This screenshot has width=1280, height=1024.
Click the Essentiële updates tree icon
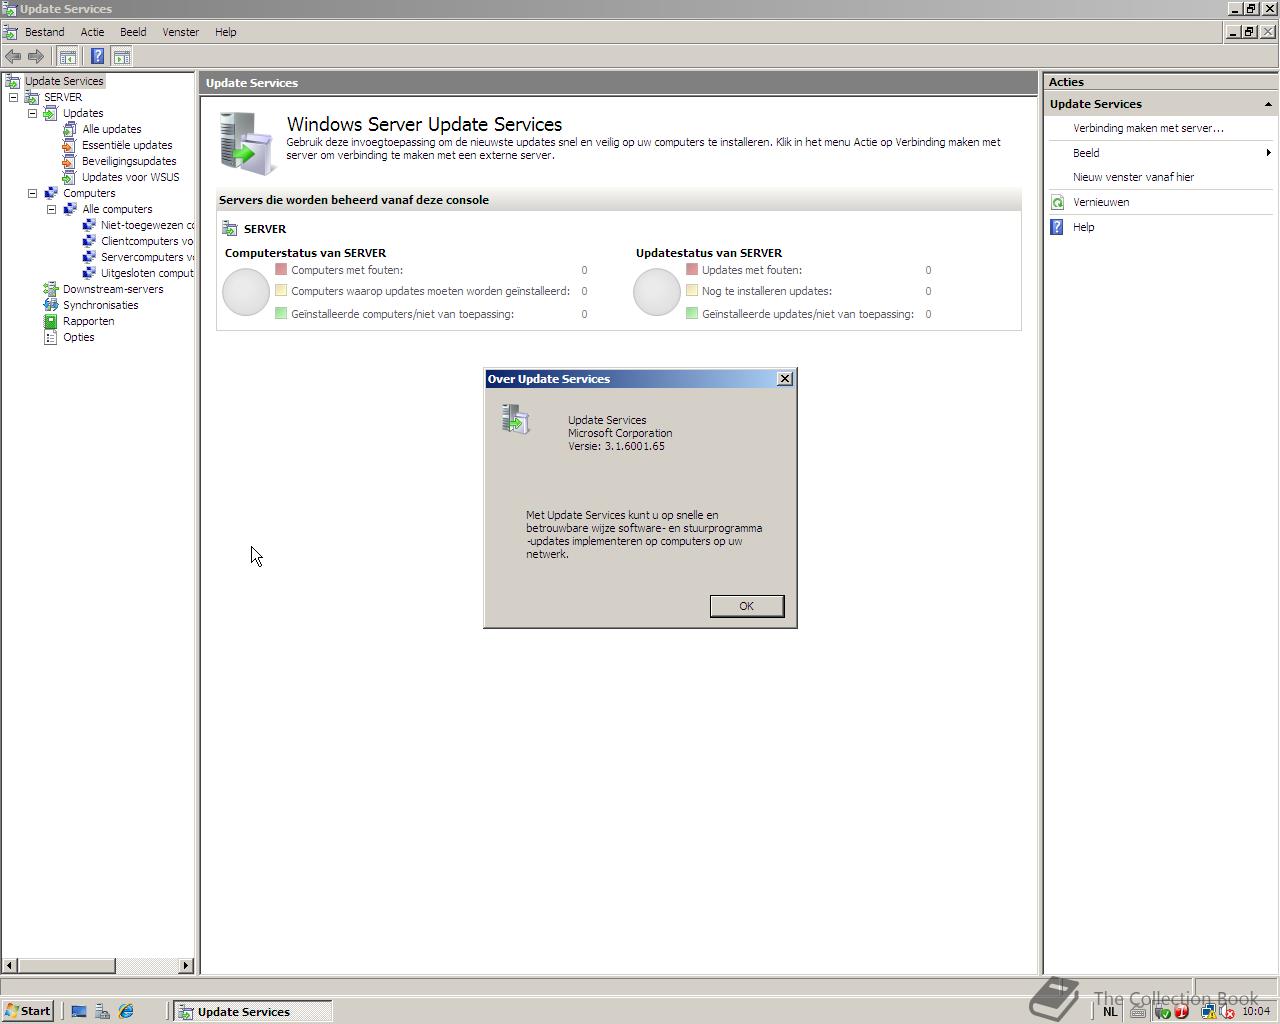tap(69, 145)
